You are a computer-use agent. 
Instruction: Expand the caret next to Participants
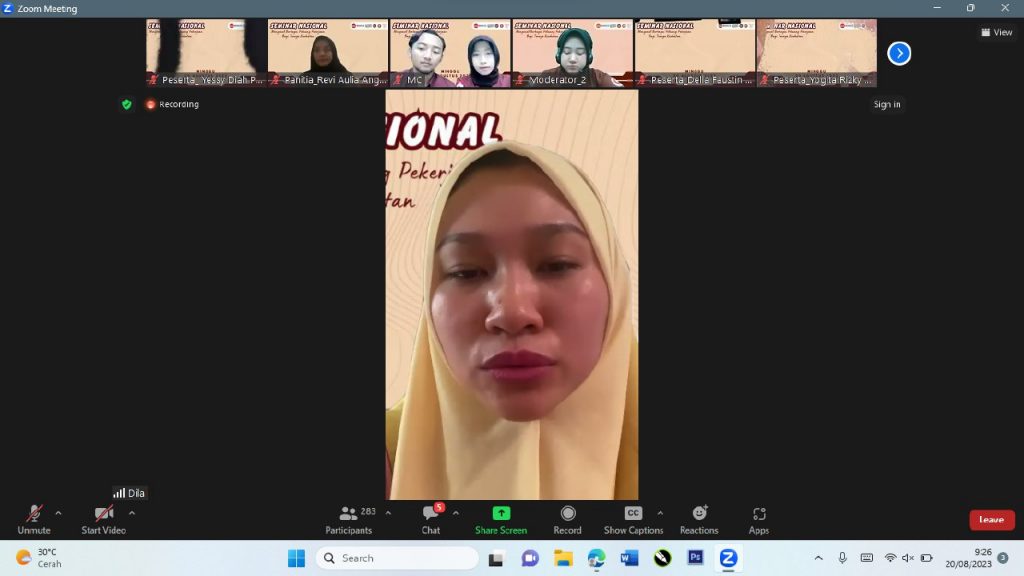[x=388, y=513]
